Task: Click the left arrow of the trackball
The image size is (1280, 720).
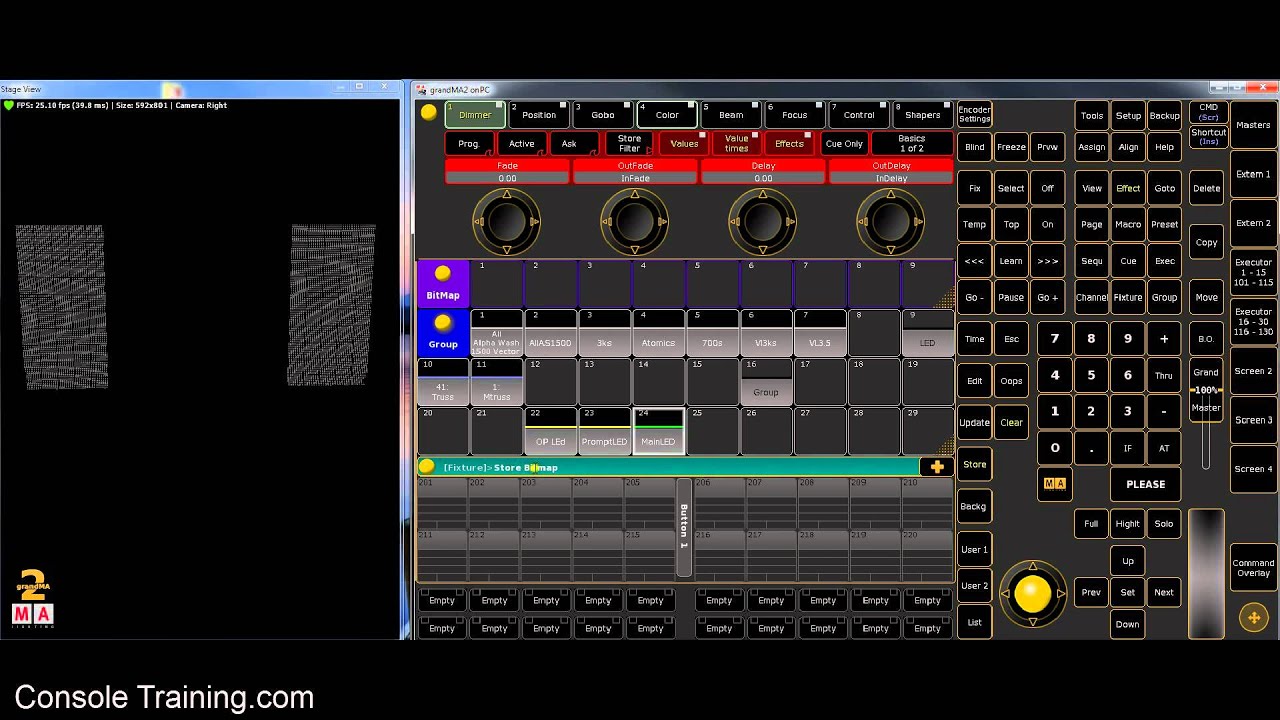Action: coord(1004,594)
